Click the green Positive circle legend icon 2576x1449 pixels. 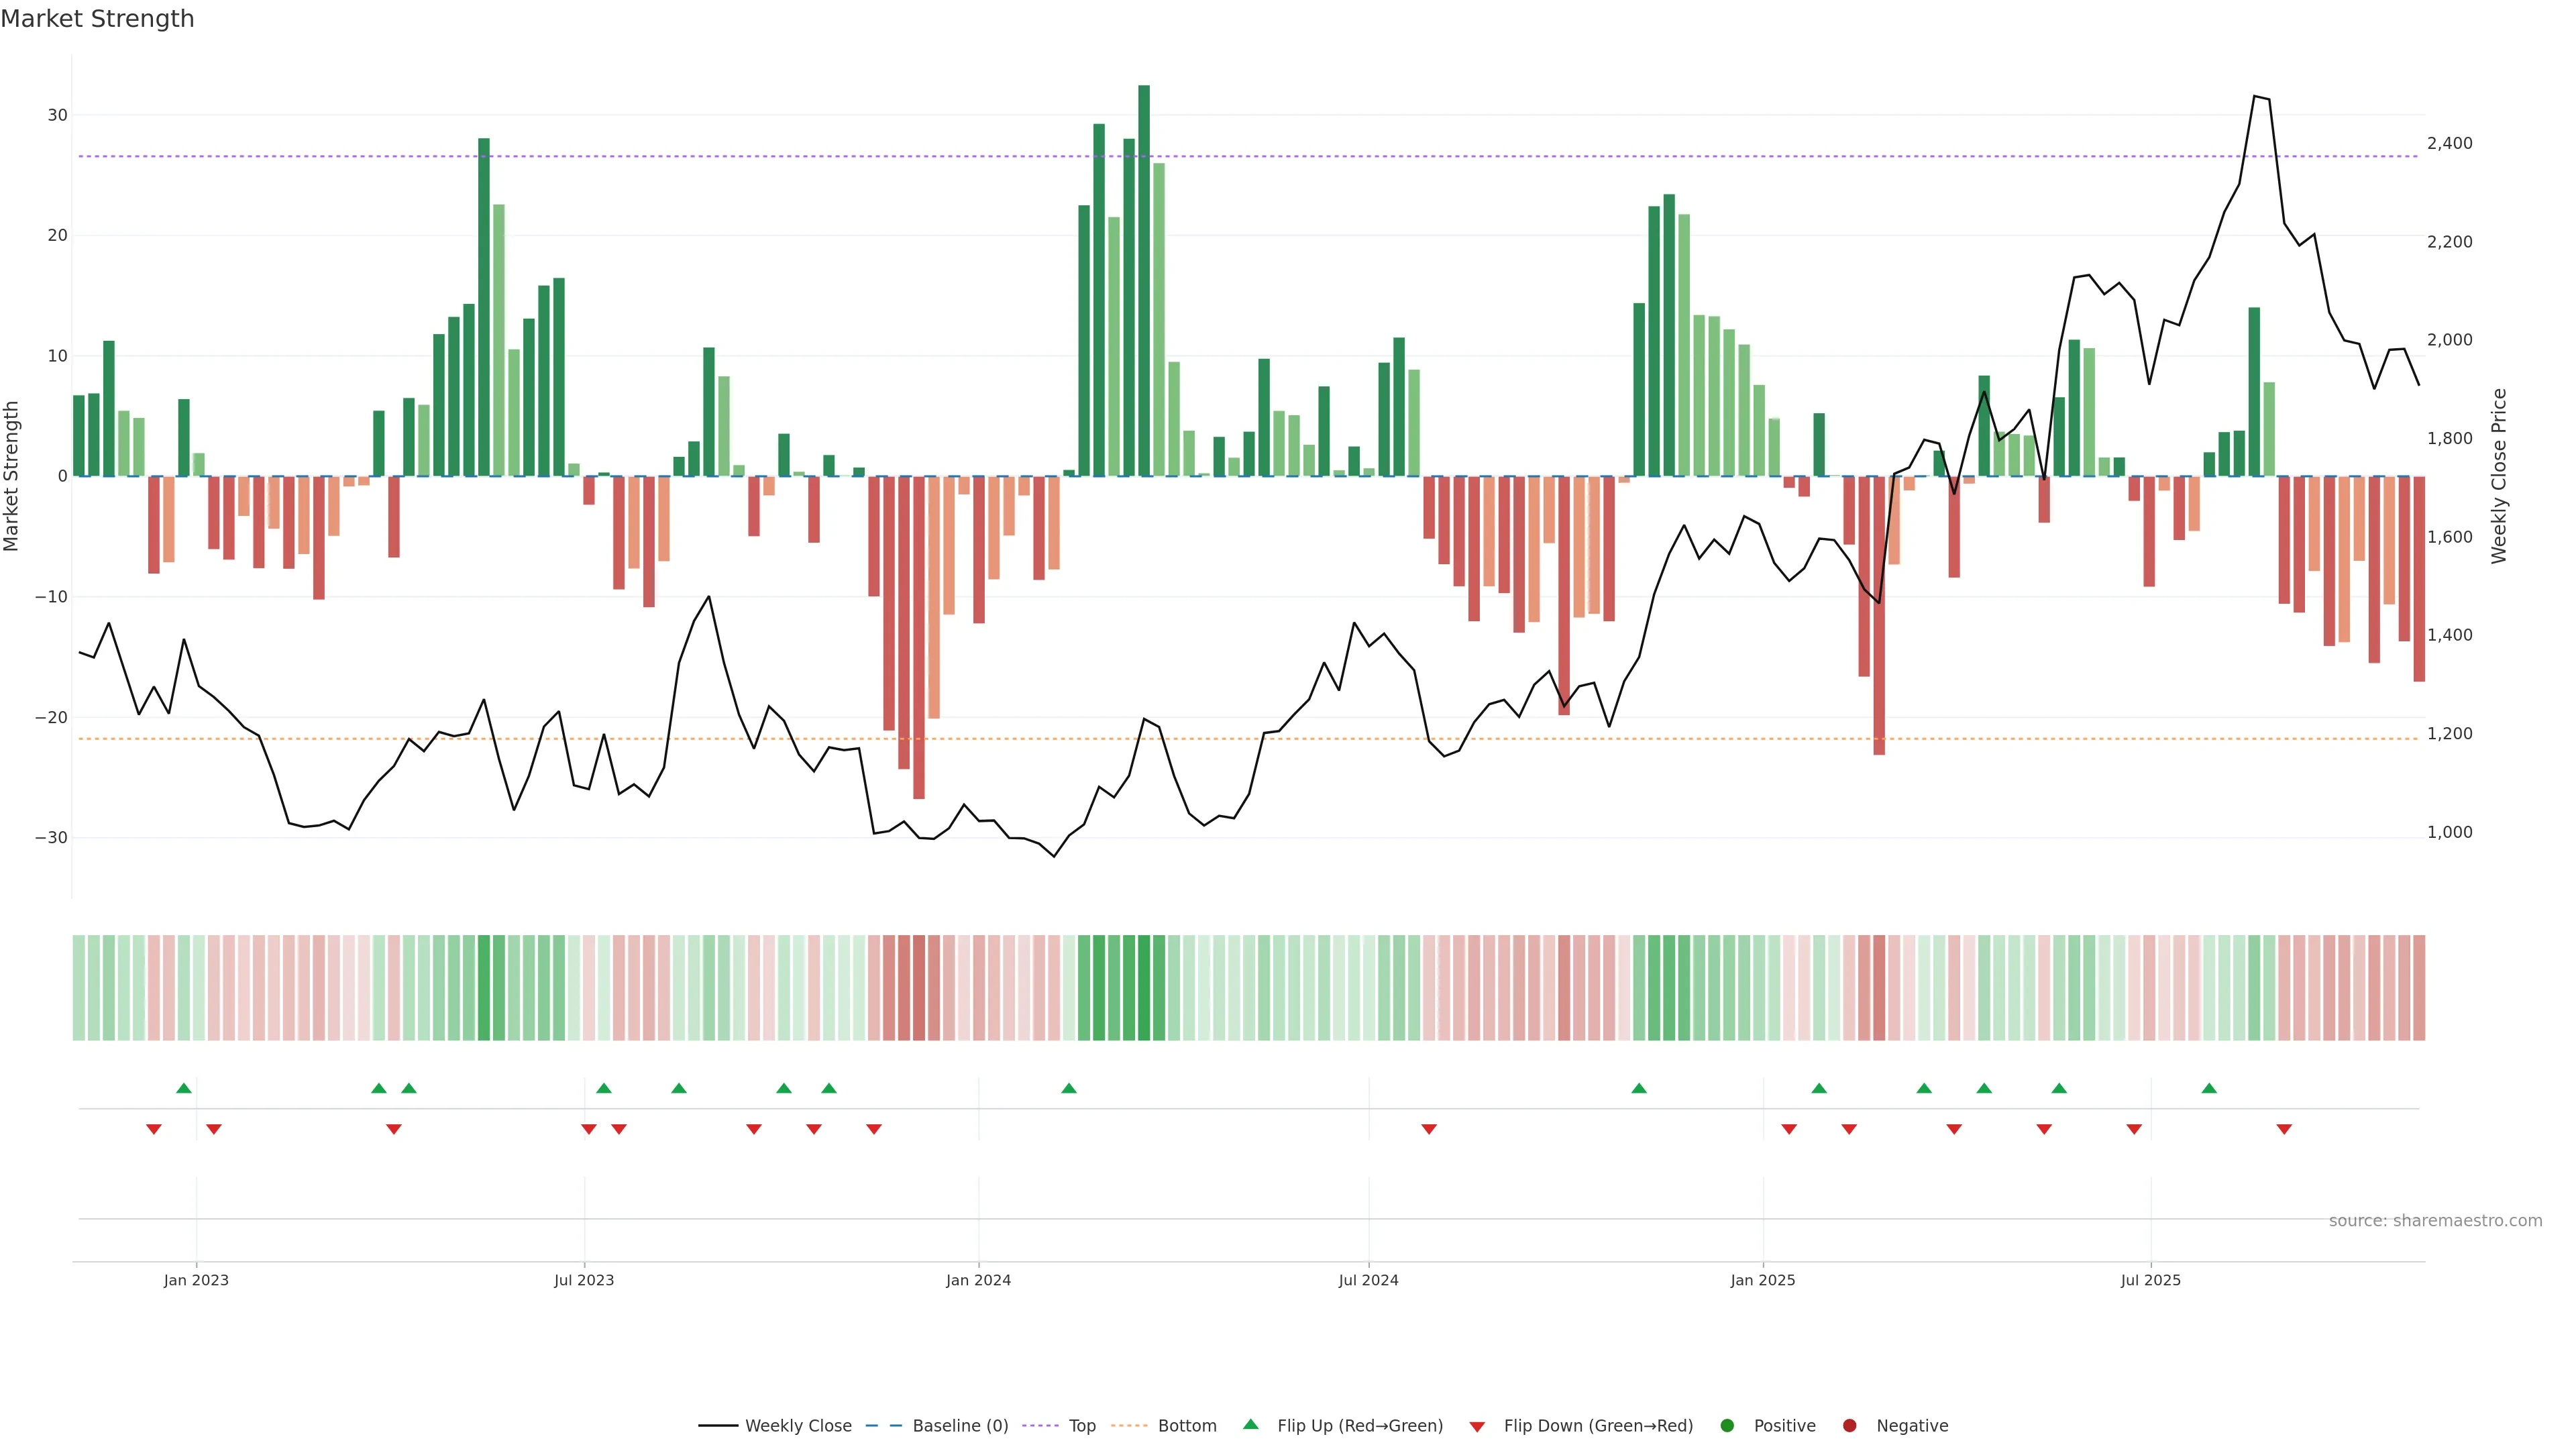(1726, 1425)
